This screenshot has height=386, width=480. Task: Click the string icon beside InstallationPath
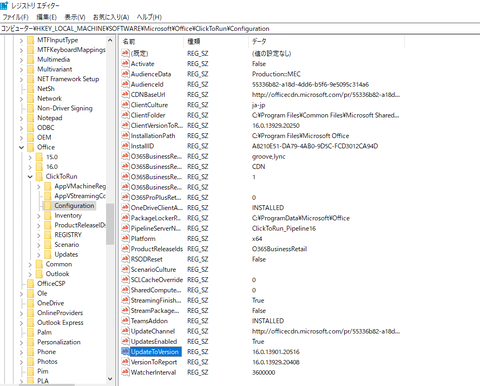tap(125, 135)
